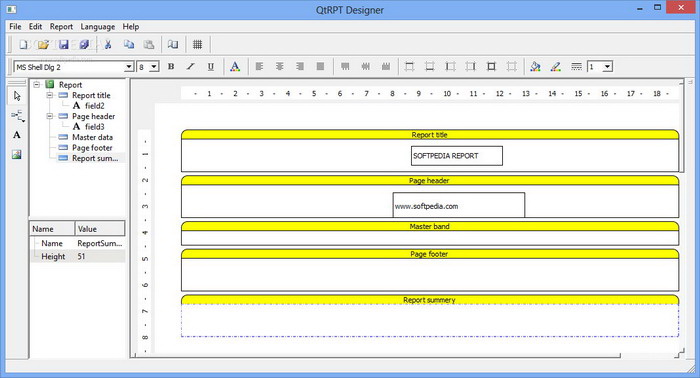The image size is (700, 378).
Task: Cut selection with scissors icon
Action: click(108, 44)
